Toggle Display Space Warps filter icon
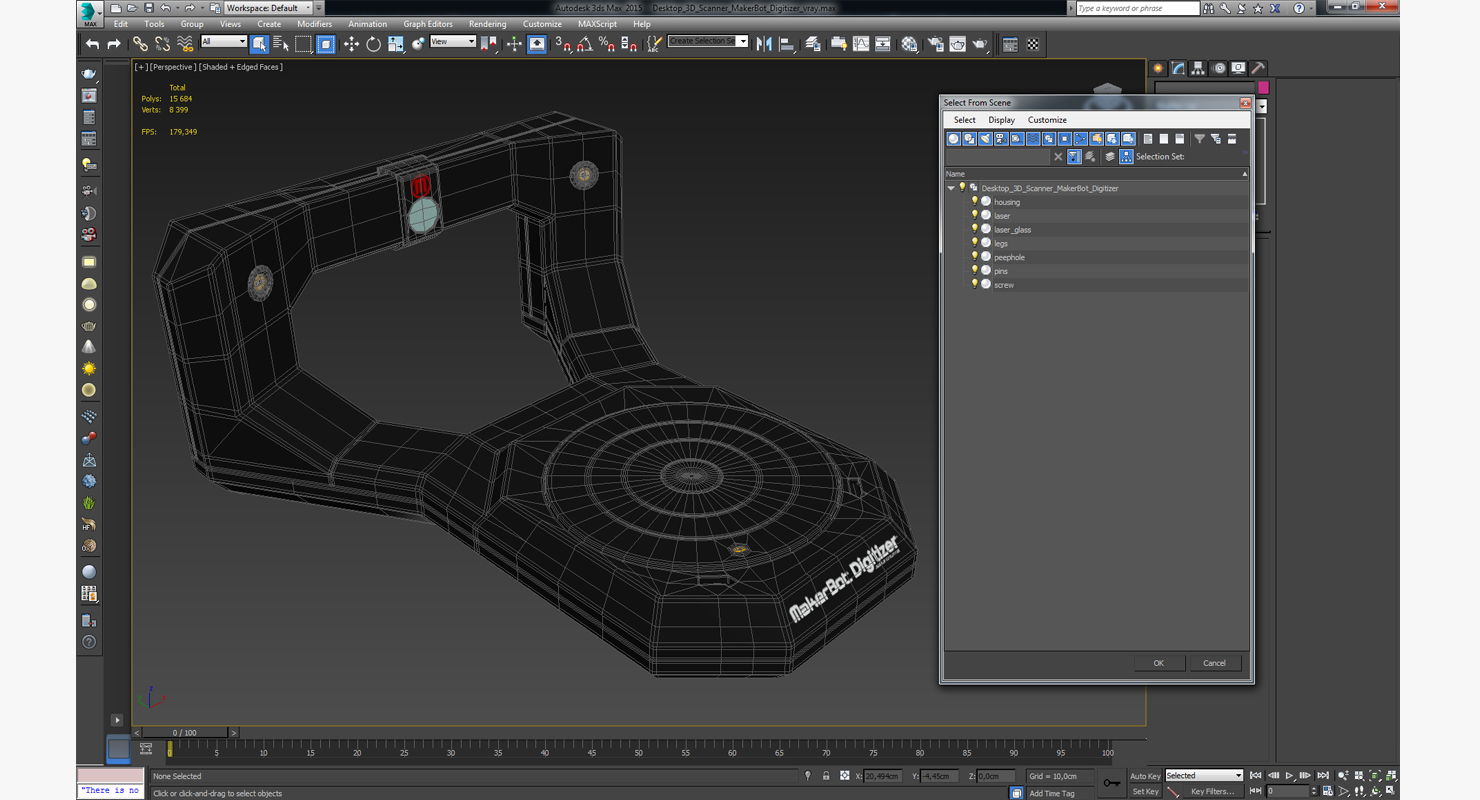Screen dimensions: 1480x800 click(1033, 139)
